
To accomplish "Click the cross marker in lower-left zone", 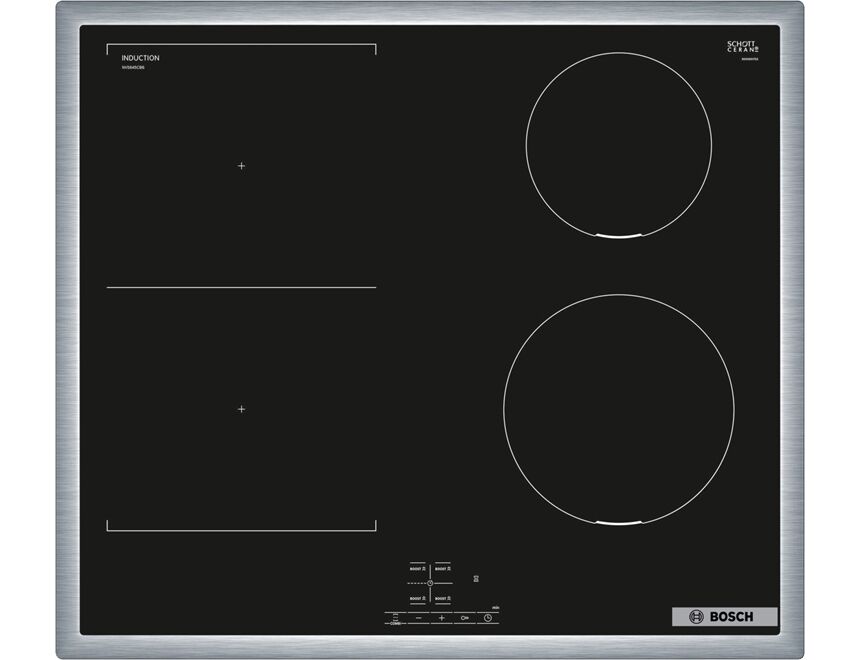I will pos(241,409).
